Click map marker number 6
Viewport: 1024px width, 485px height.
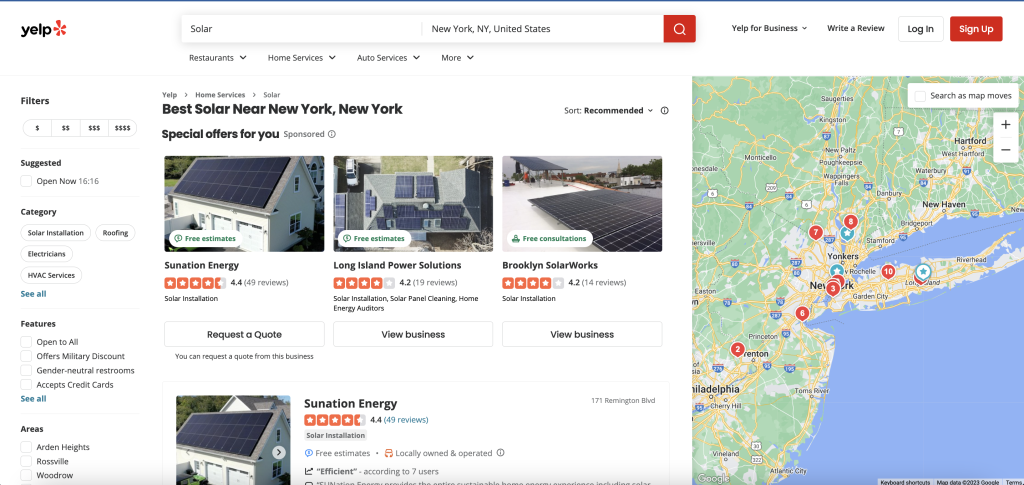802,313
